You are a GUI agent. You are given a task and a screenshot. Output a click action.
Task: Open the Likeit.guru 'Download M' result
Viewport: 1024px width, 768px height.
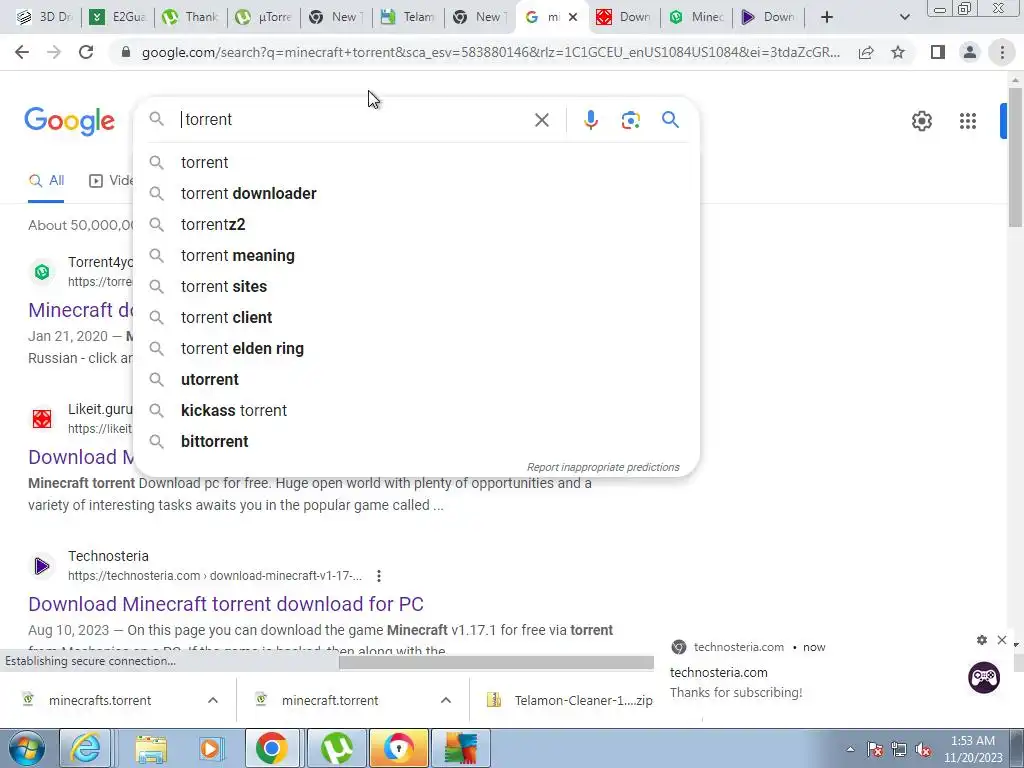[x=81, y=457]
